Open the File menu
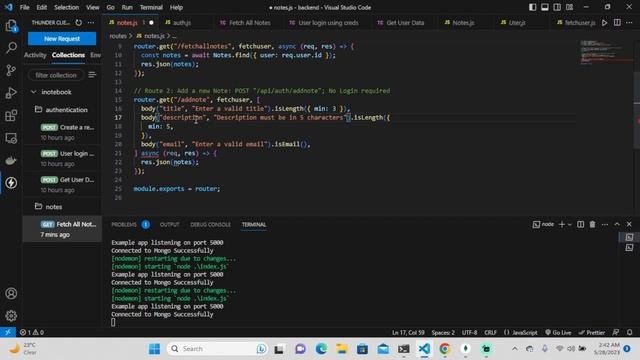Viewport: 640px width, 360px height. 24,7
